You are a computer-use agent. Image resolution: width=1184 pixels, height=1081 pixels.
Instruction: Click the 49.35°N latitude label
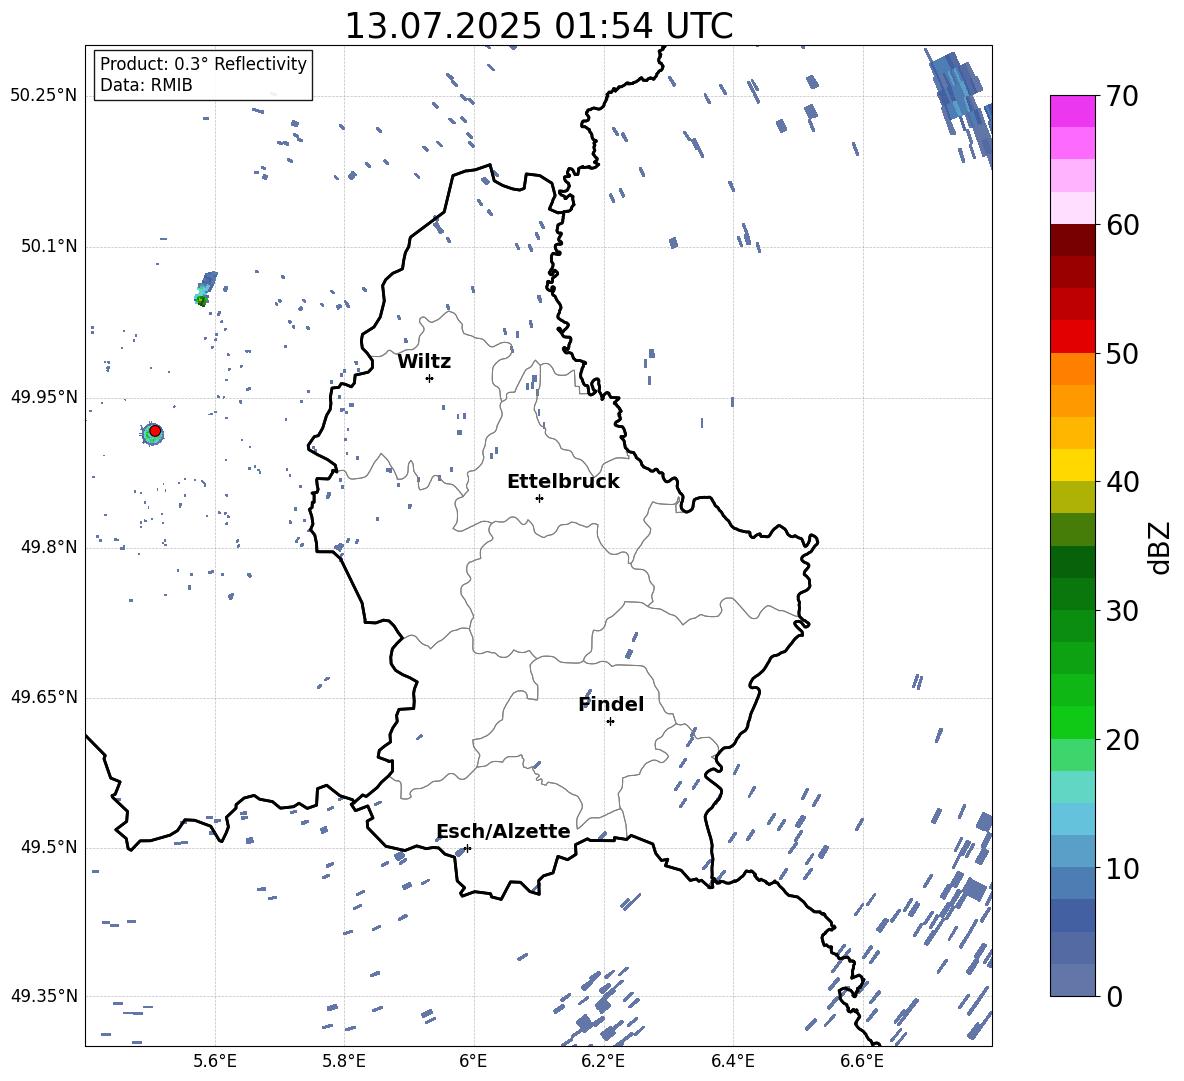point(44,996)
